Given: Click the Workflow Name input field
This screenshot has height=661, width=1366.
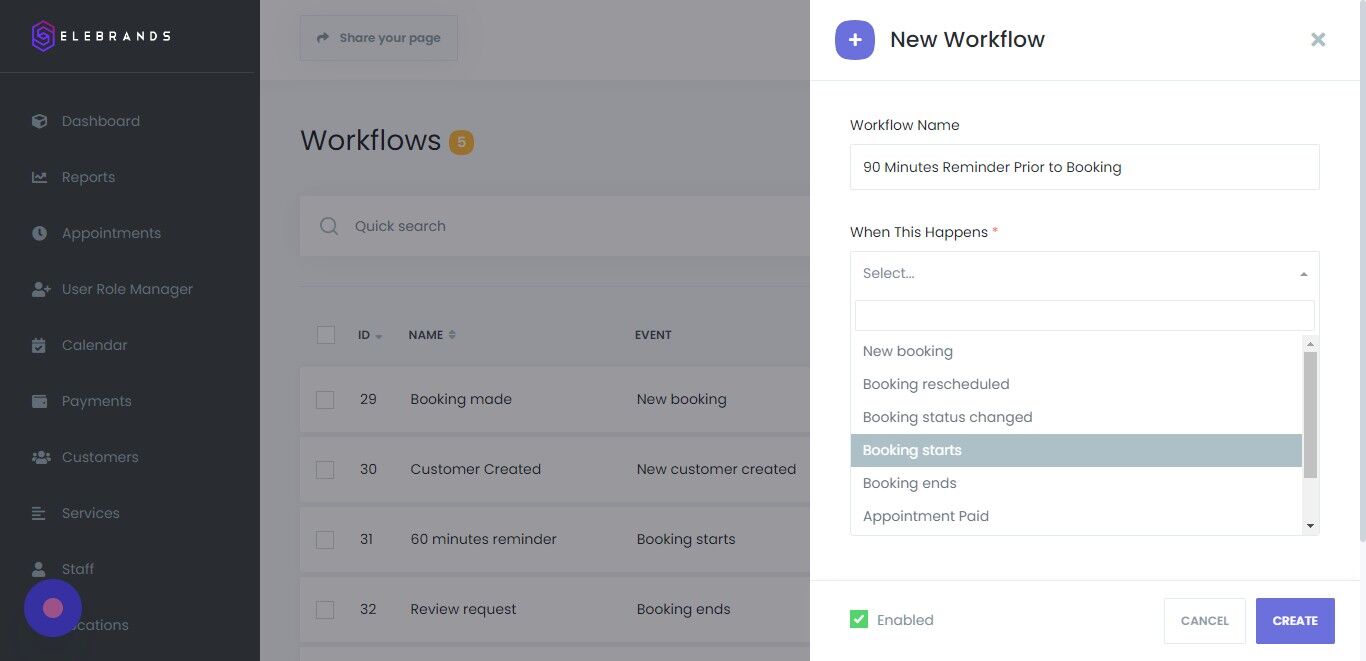Looking at the screenshot, I should point(1085,167).
